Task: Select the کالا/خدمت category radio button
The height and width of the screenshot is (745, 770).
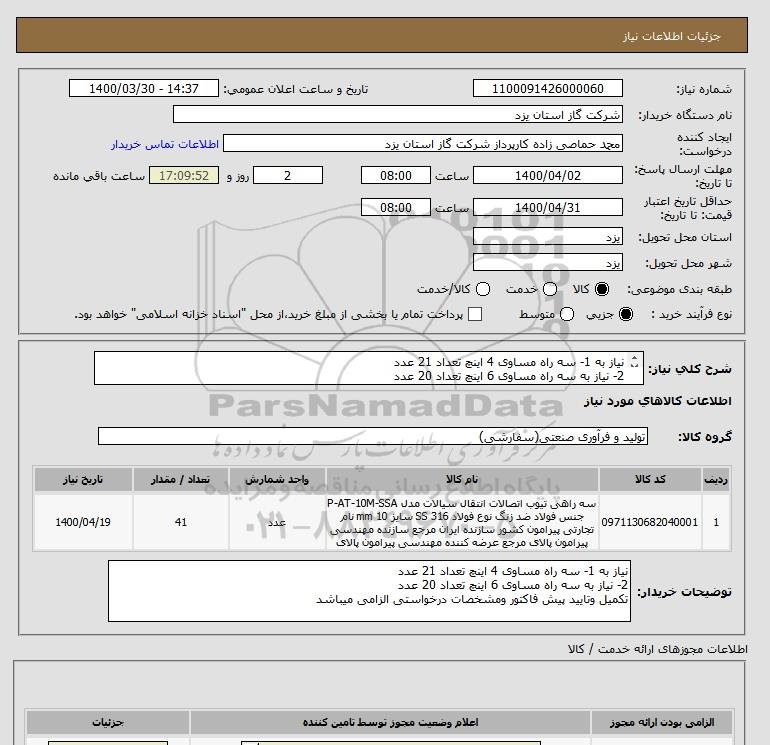Action: click(x=483, y=289)
